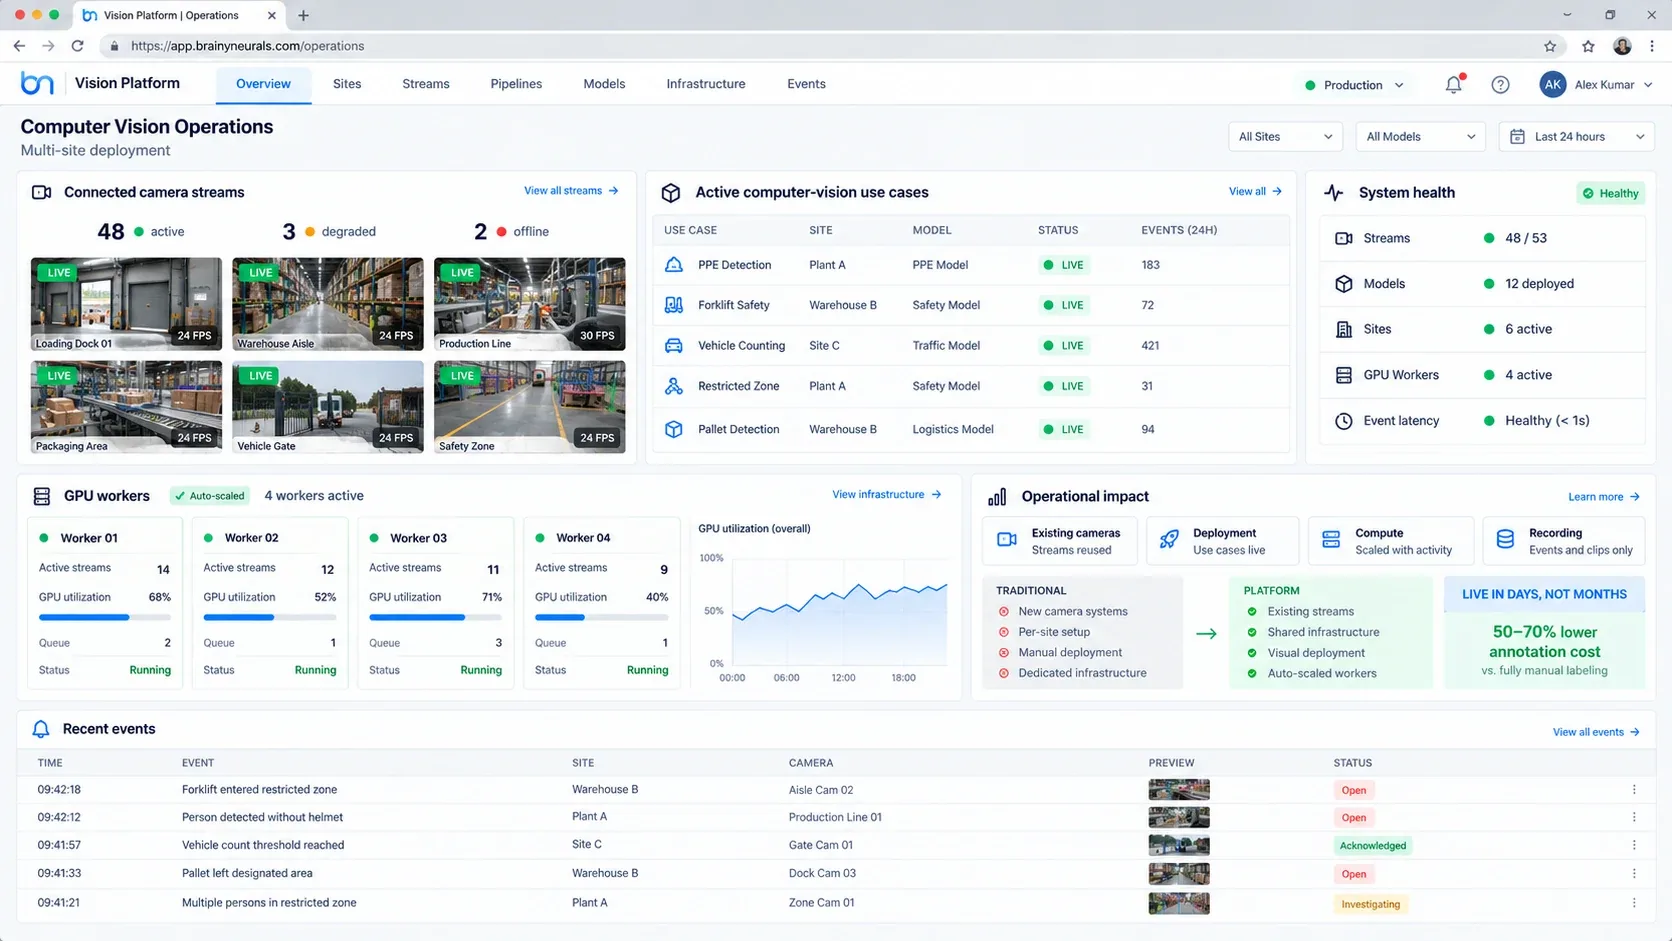Click the Recording database icon
Screen dimensions: 1672x941
(1505, 540)
